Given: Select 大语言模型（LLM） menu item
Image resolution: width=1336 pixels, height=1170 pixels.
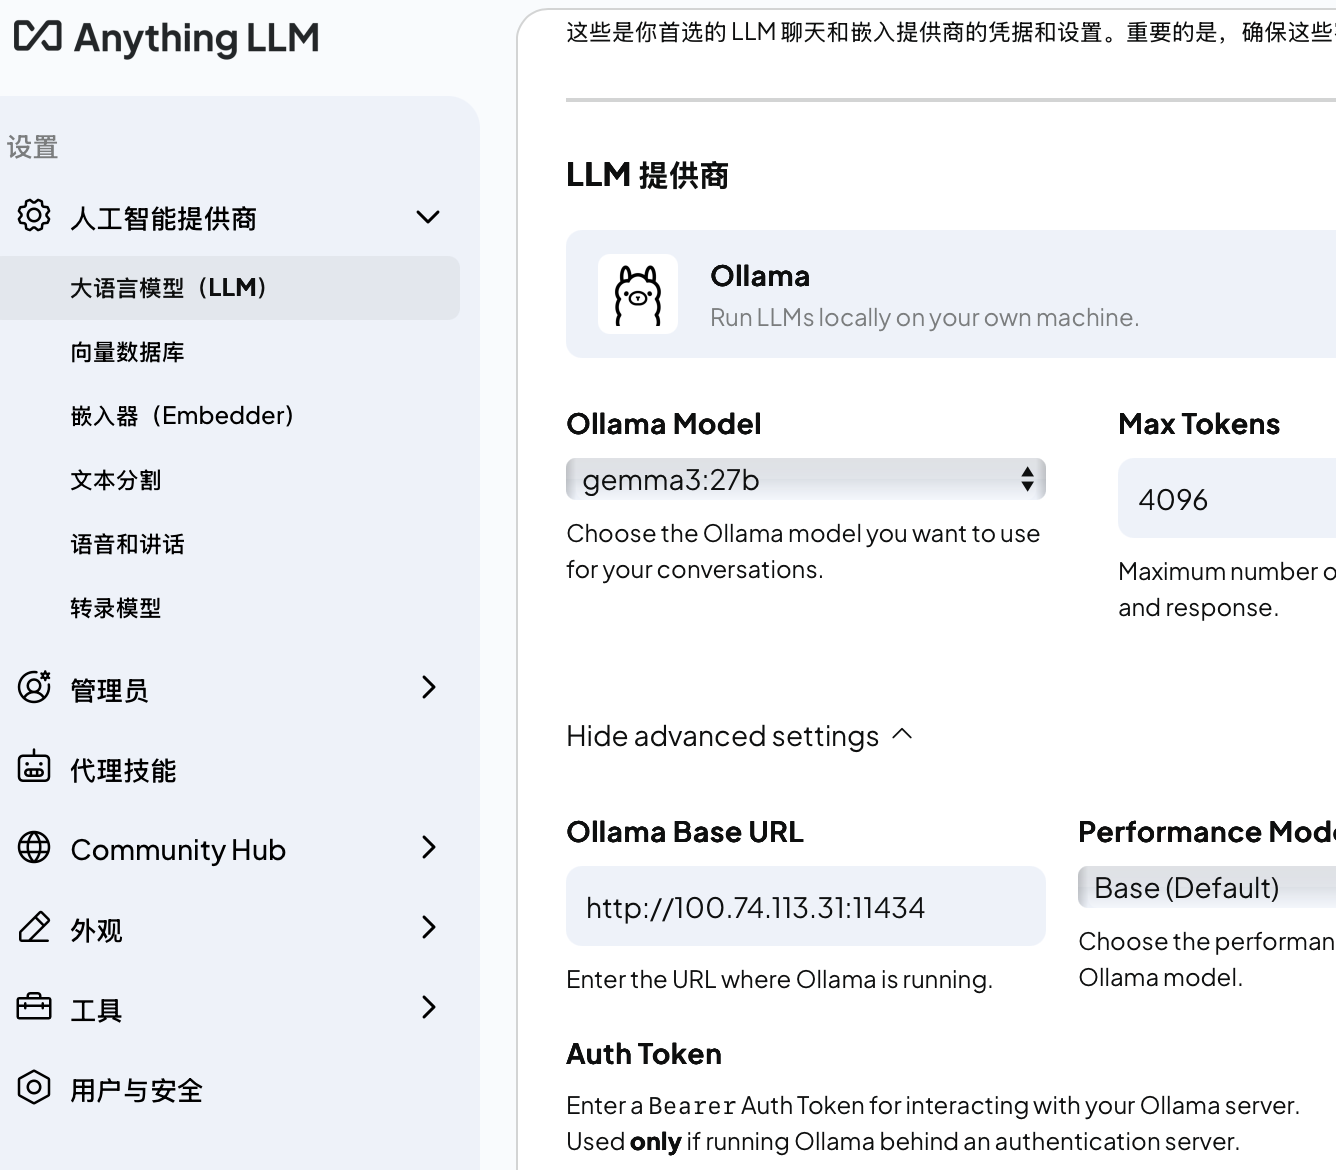Looking at the screenshot, I should (x=230, y=288).
